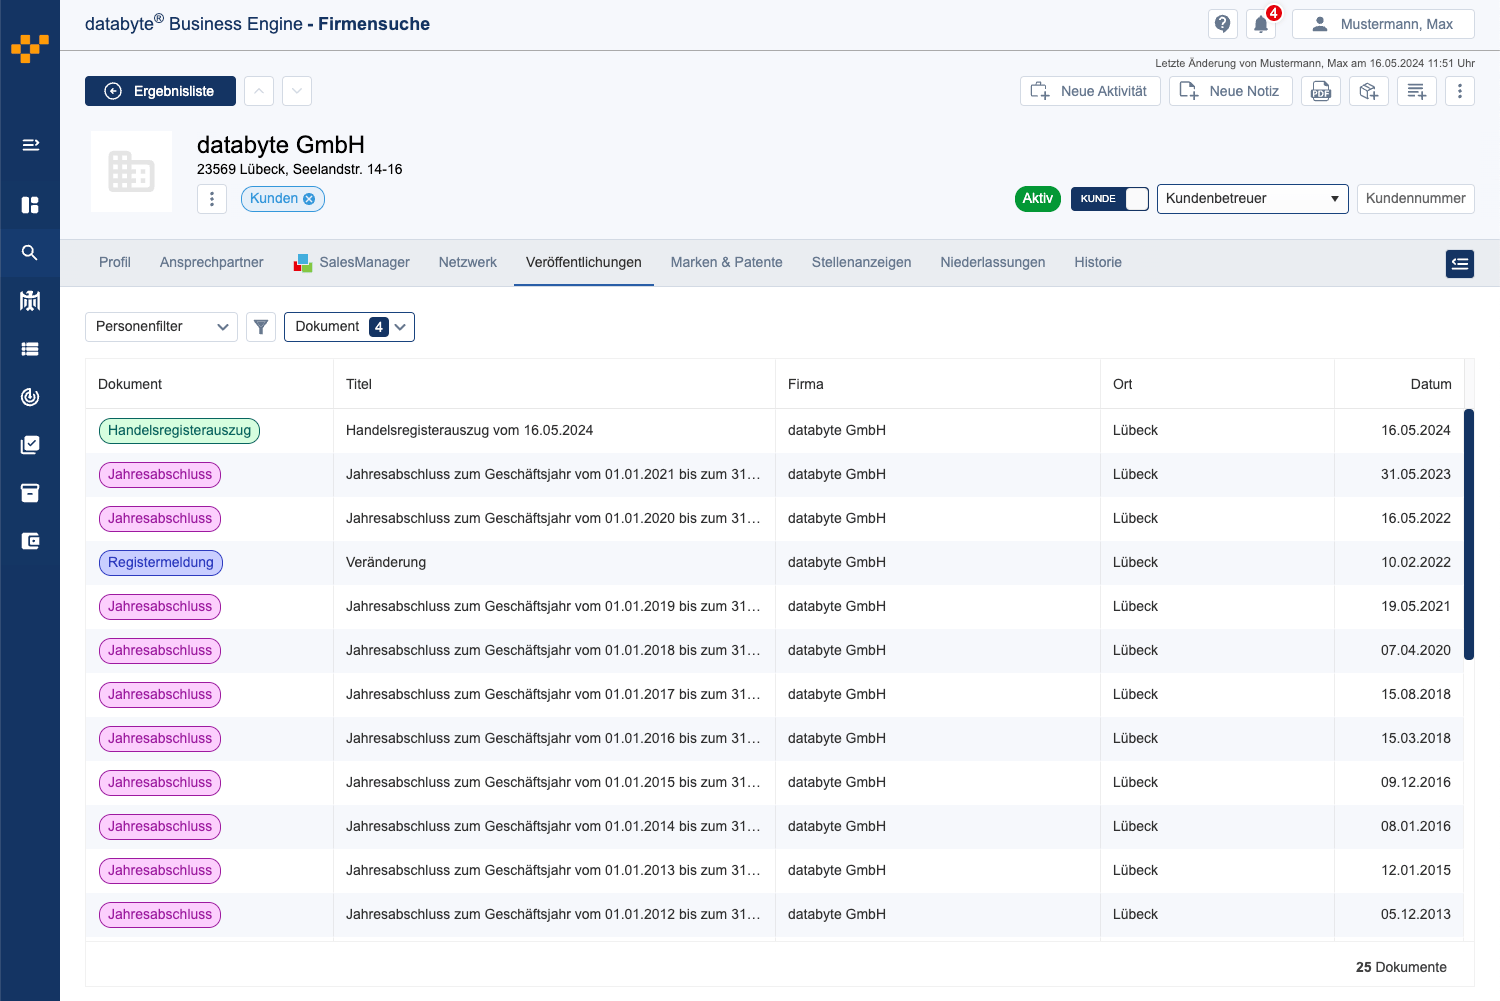Create a Neue Aktivität
The image size is (1500, 1001).
(x=1090, y=91)
